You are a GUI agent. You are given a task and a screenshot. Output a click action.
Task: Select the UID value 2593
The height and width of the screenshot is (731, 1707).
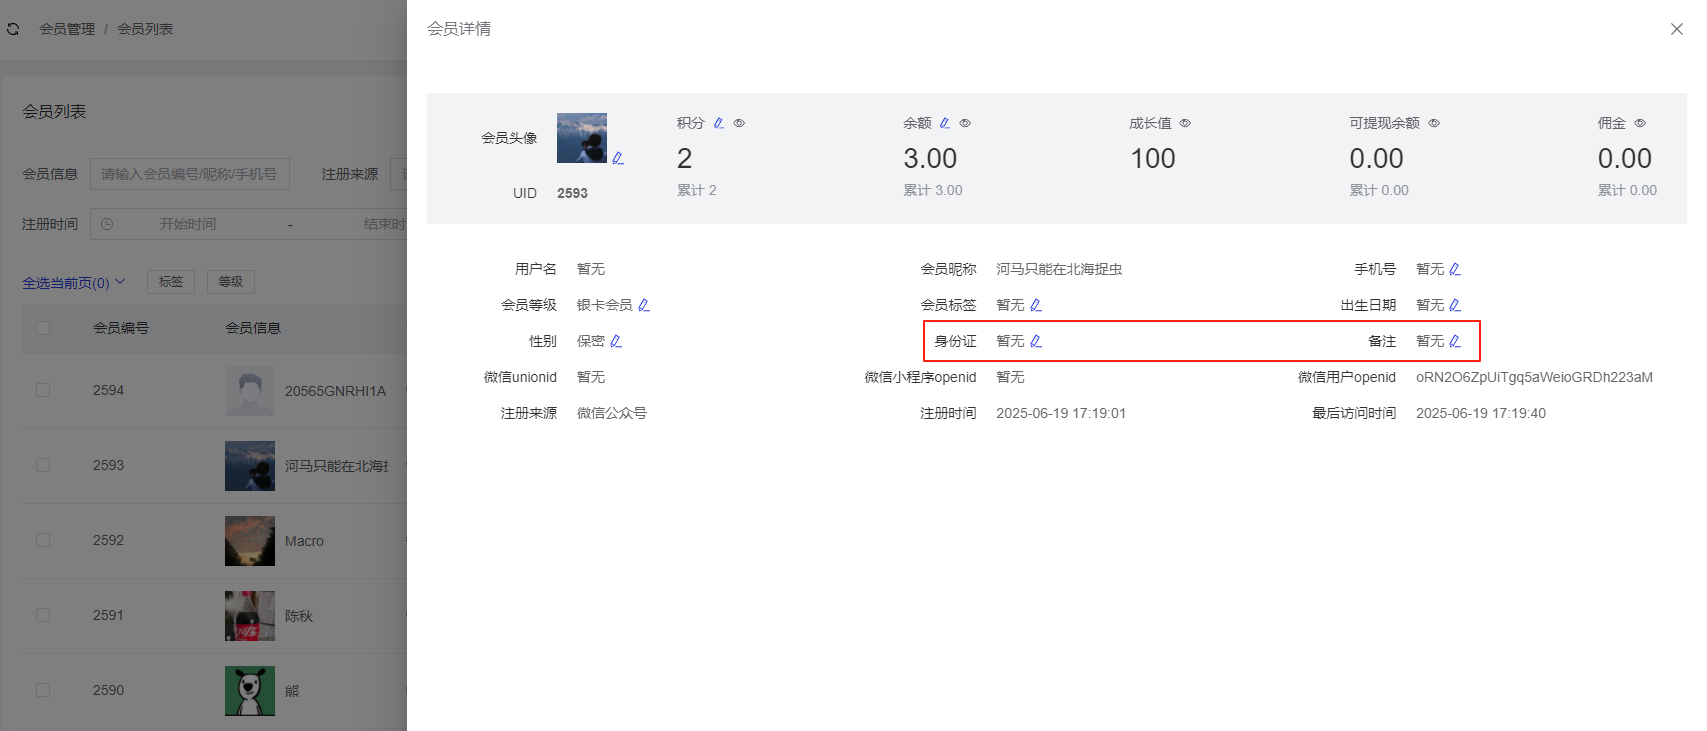[x=573, y=193]
